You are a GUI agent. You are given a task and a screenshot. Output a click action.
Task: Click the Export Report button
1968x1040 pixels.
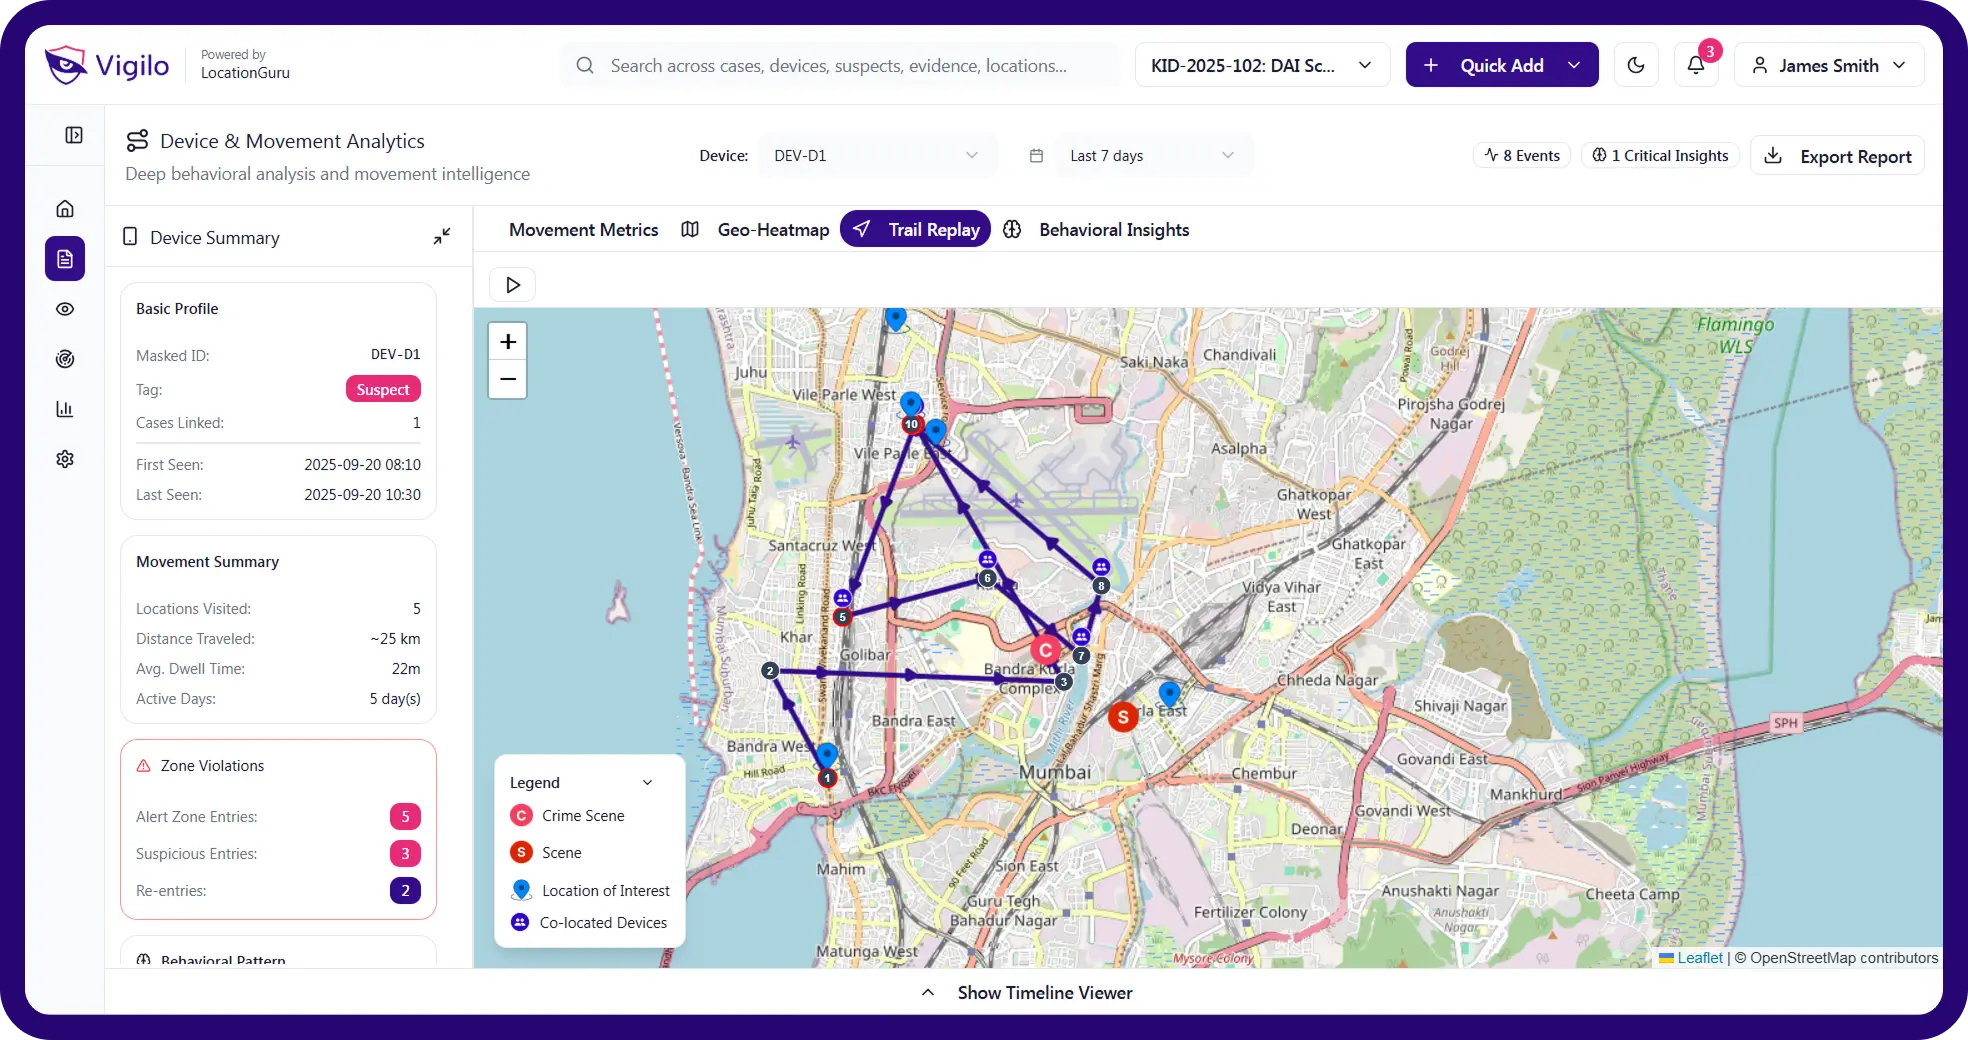click(x=1837, y=156)
